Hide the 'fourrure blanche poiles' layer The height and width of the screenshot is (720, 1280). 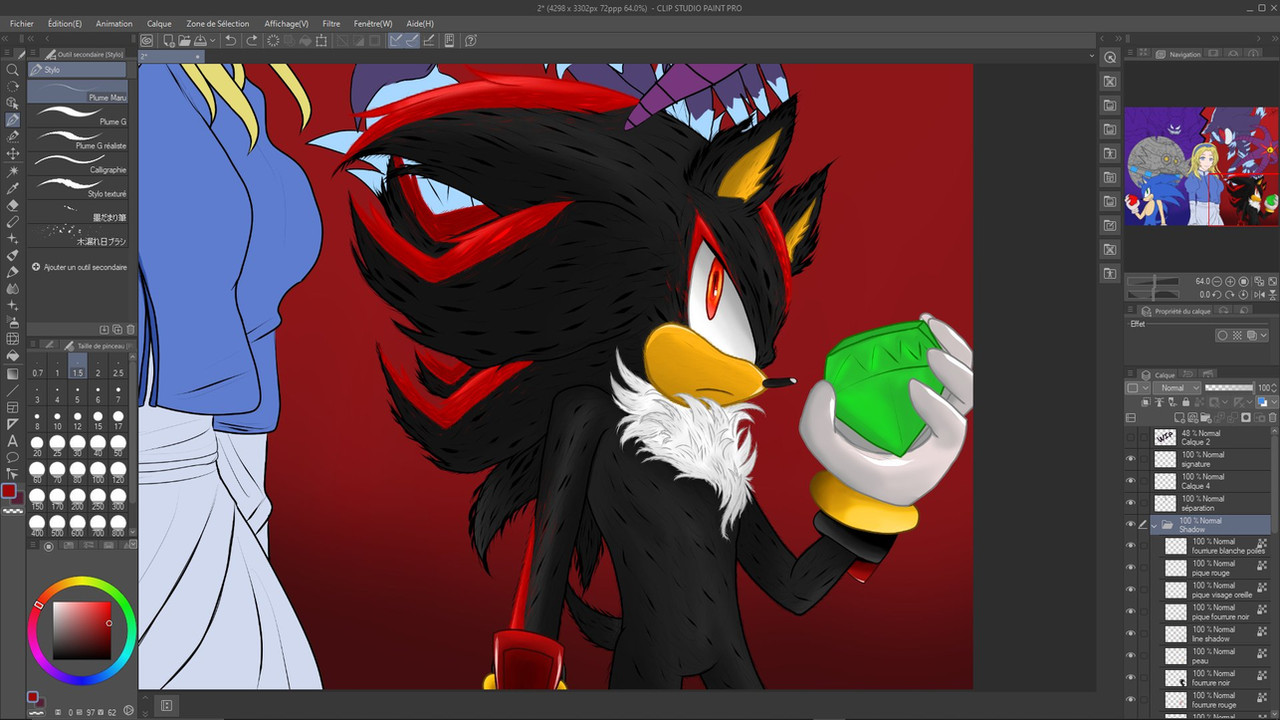tap(1130, 547)
